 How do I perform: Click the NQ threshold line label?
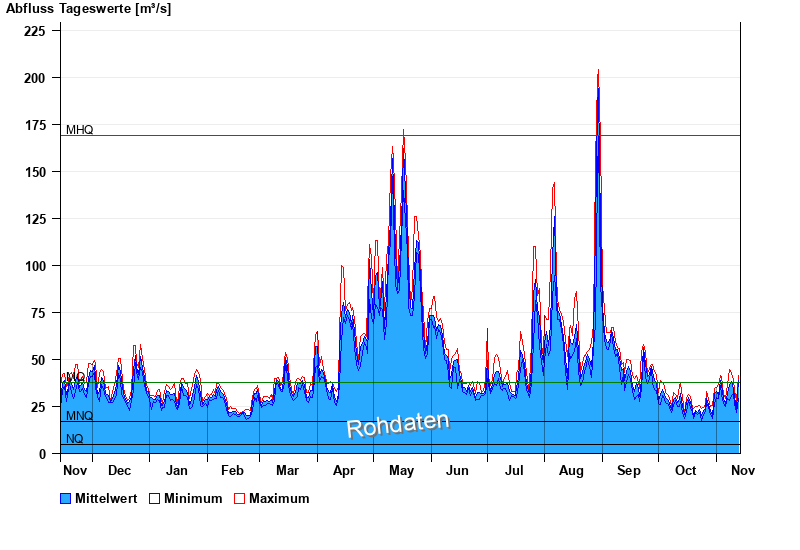pyautogui.click(x=75, y=439)
